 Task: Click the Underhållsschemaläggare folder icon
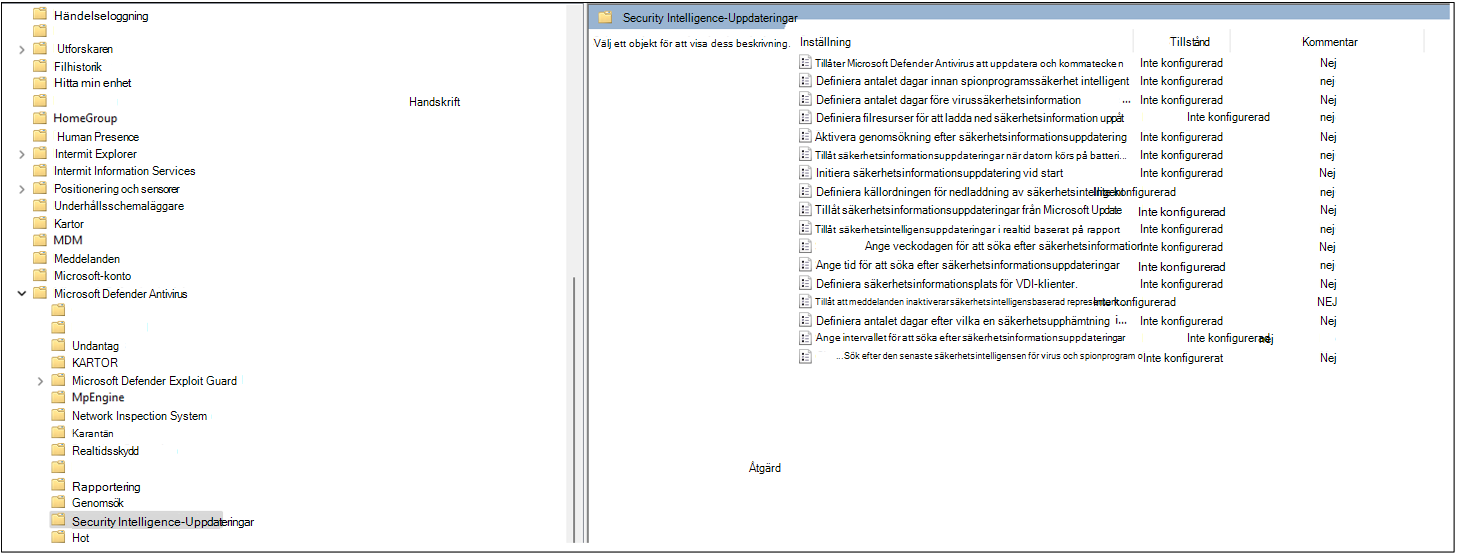click(x=40, y=206)
